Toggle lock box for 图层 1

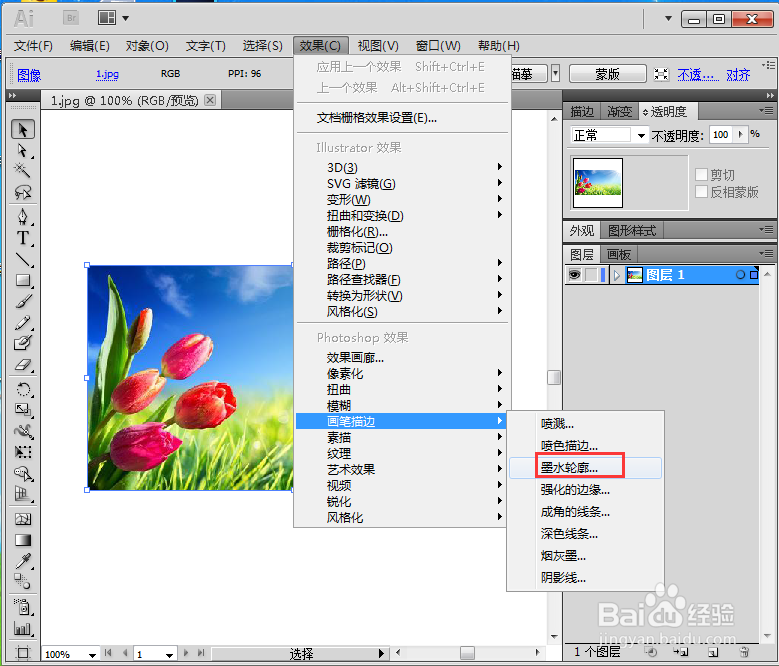pyautogui.click(x=591, y=275)
